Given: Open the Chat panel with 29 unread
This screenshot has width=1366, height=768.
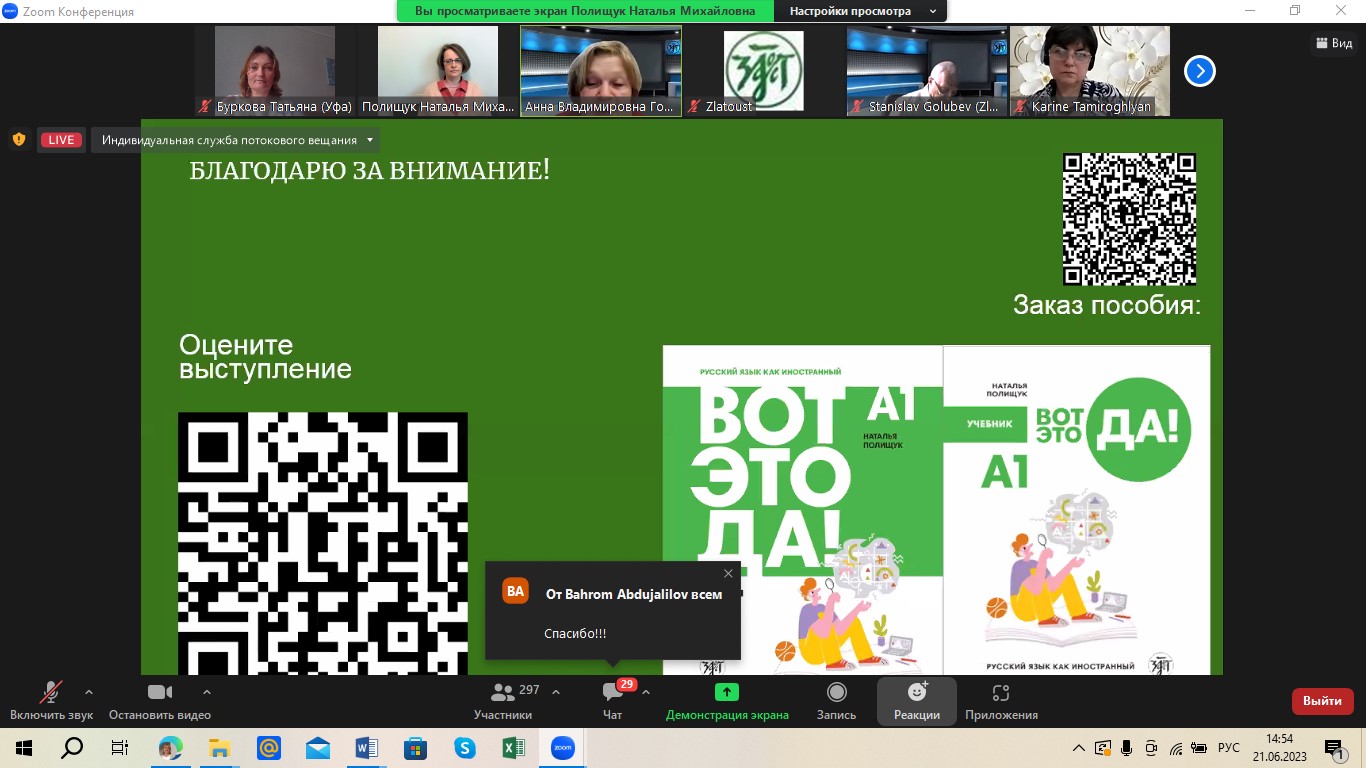Looking at the screenshot, I should [613, 692].
